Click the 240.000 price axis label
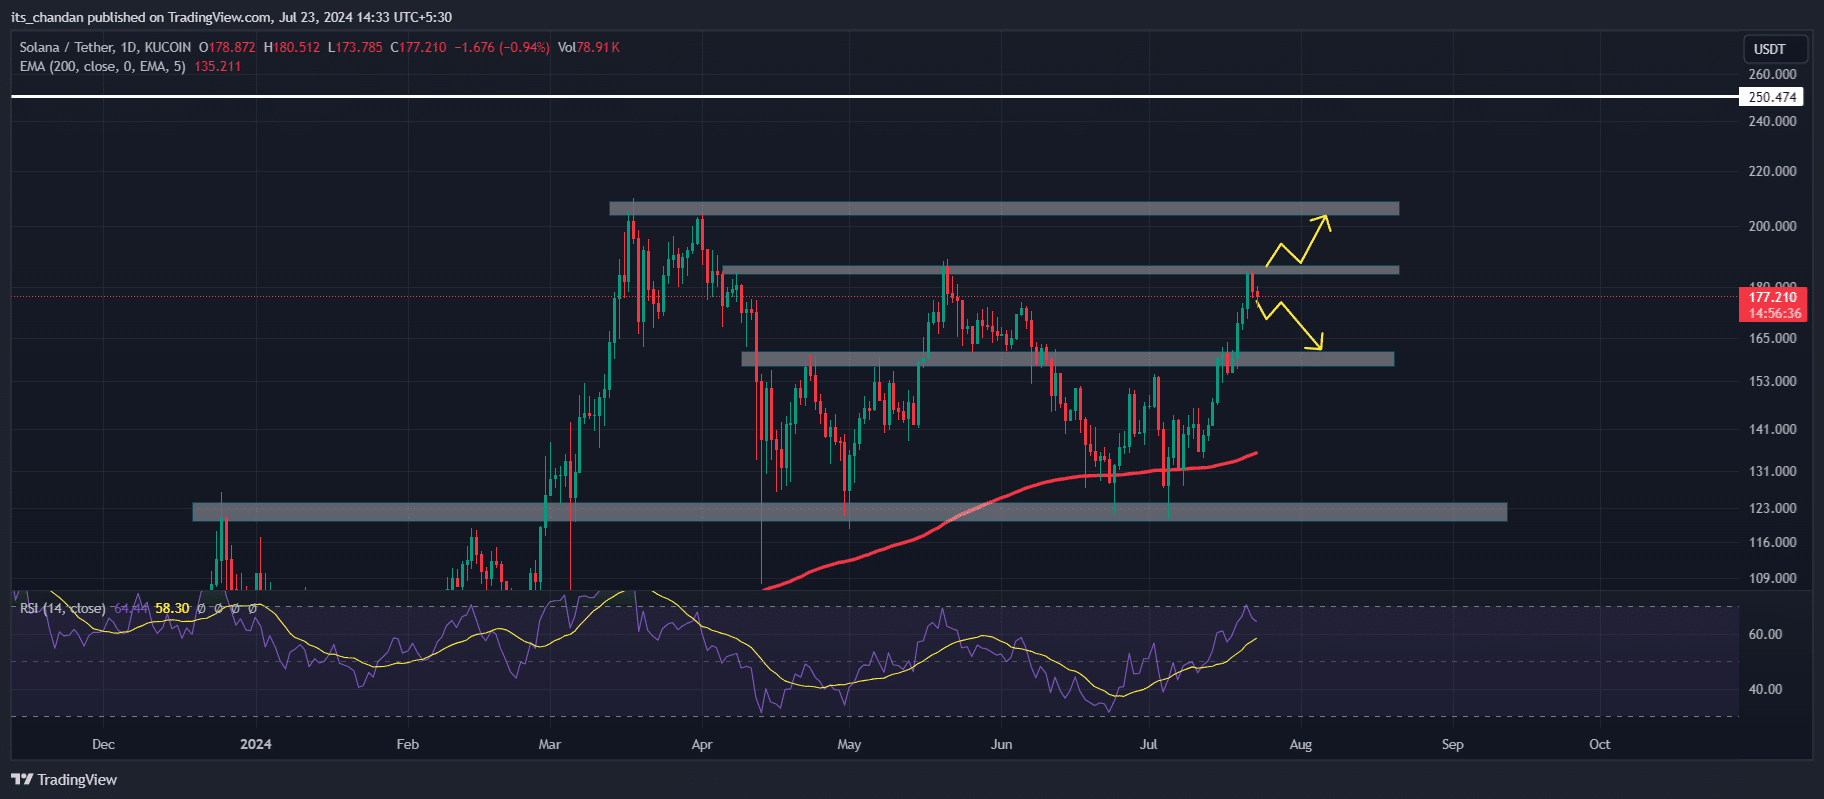This screenshot has width=1824, height=799. pos(1772,121)
